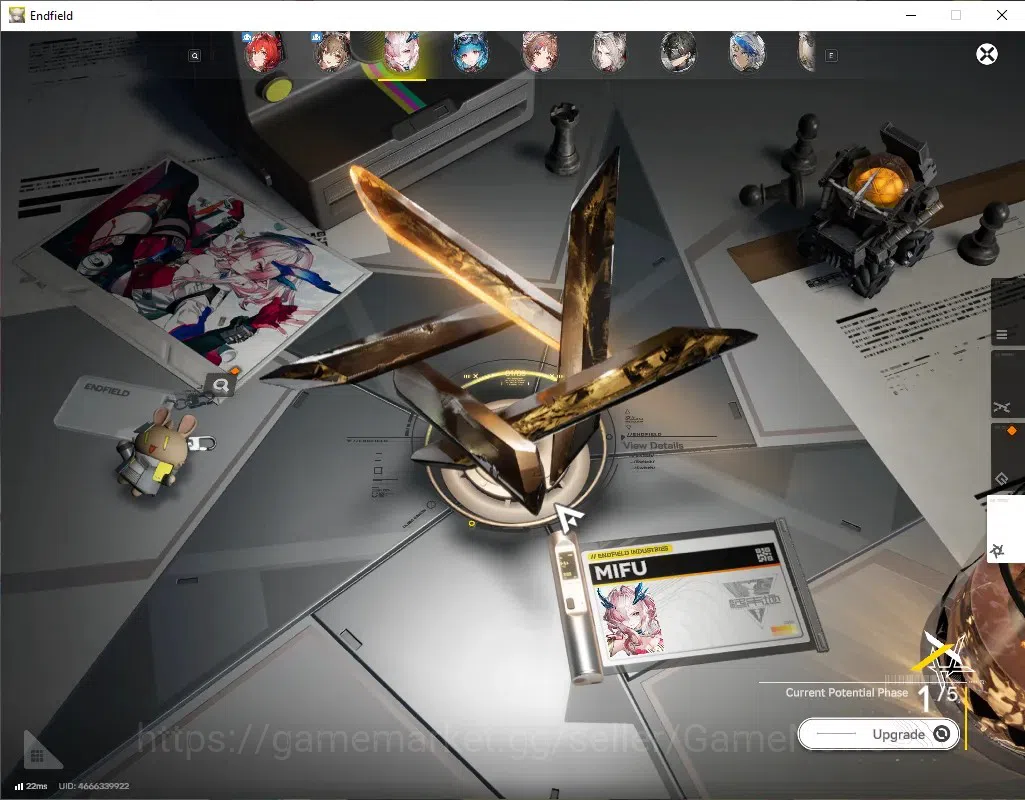Select the auburn-haired portrait beside the blue-haired one
This screenshot has height=800, width=1025.
[x=540, y=52]
